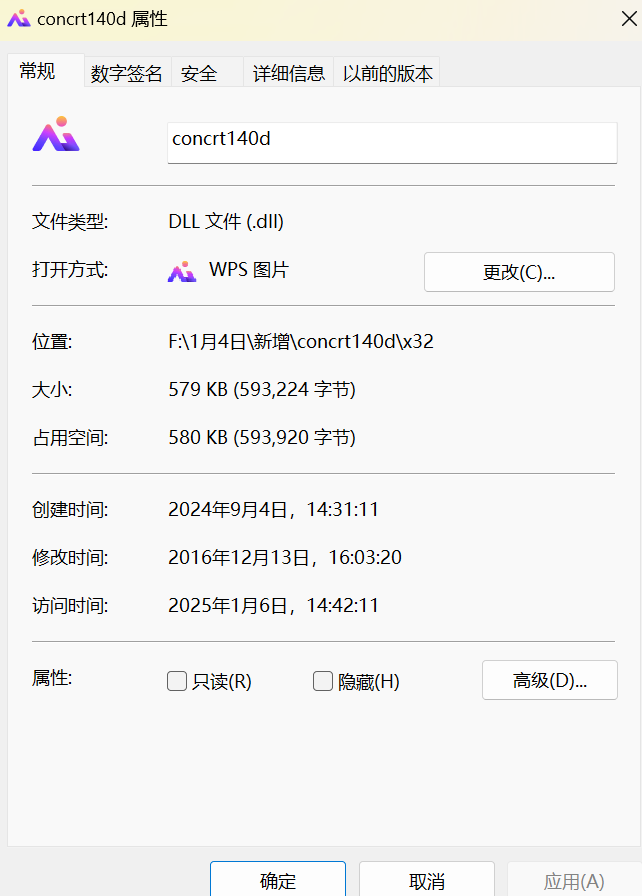Click the location path F:\1月4日\新增\concrt140d\x32
Screen dimensions: 642x896
click(301, 342)
